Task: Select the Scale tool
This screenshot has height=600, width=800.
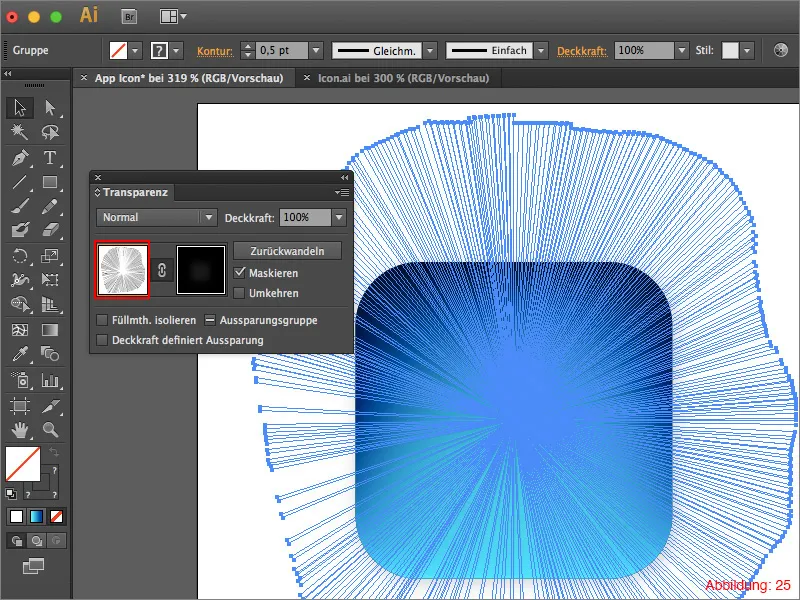Action: tap(50, 256)
